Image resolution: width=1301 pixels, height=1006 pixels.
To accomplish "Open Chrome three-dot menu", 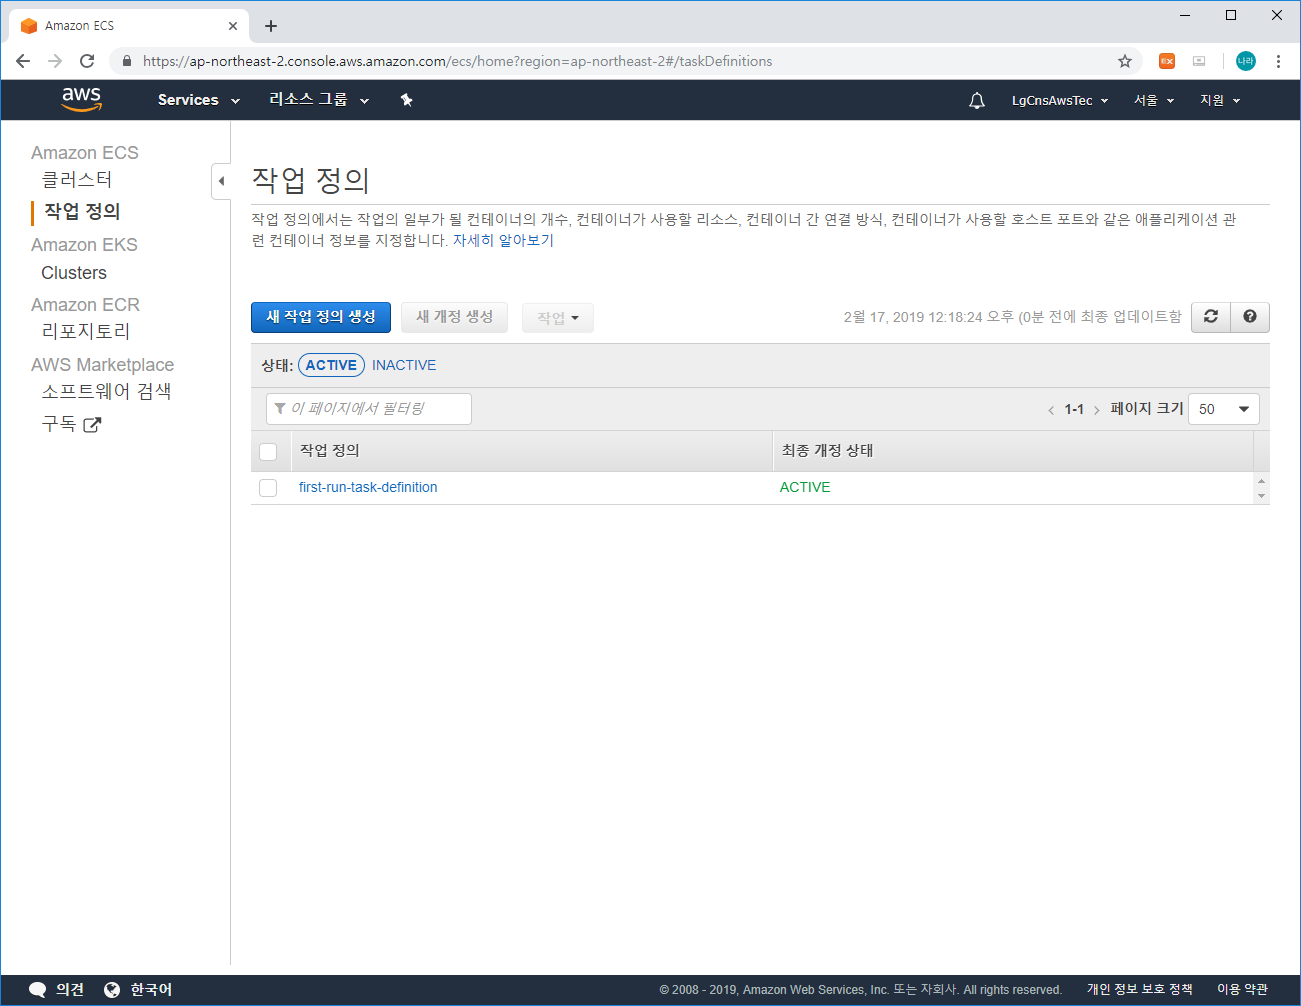I will 1278,61.
